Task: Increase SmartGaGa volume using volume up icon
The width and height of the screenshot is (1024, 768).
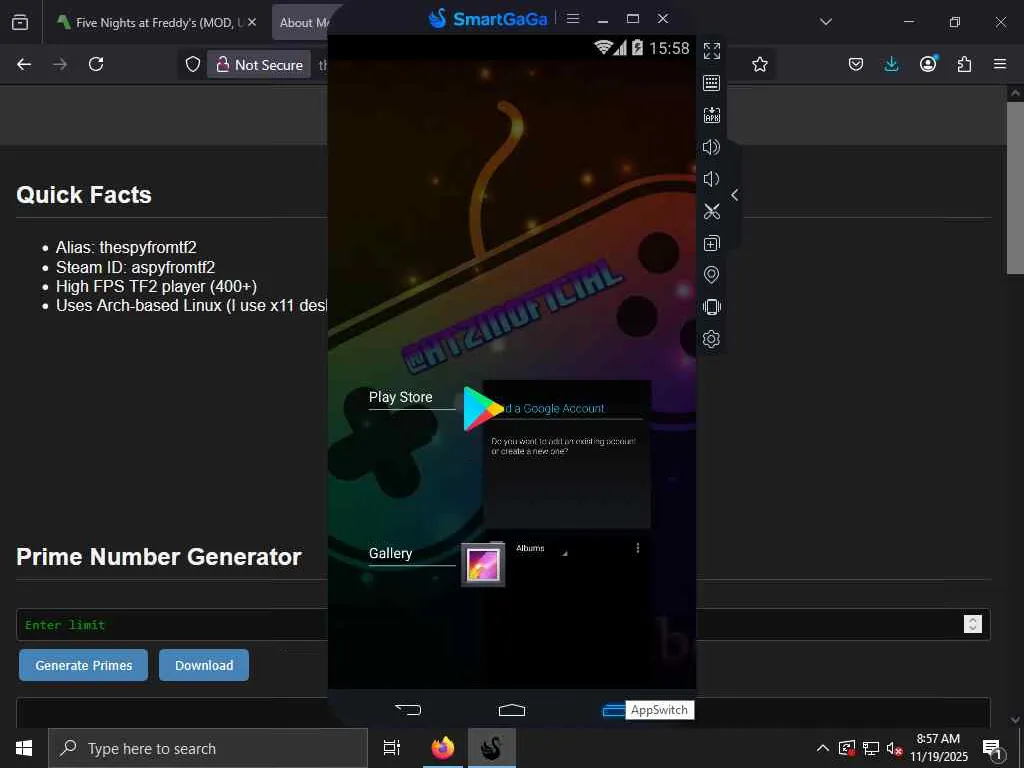Action: (x=711, y=147)
